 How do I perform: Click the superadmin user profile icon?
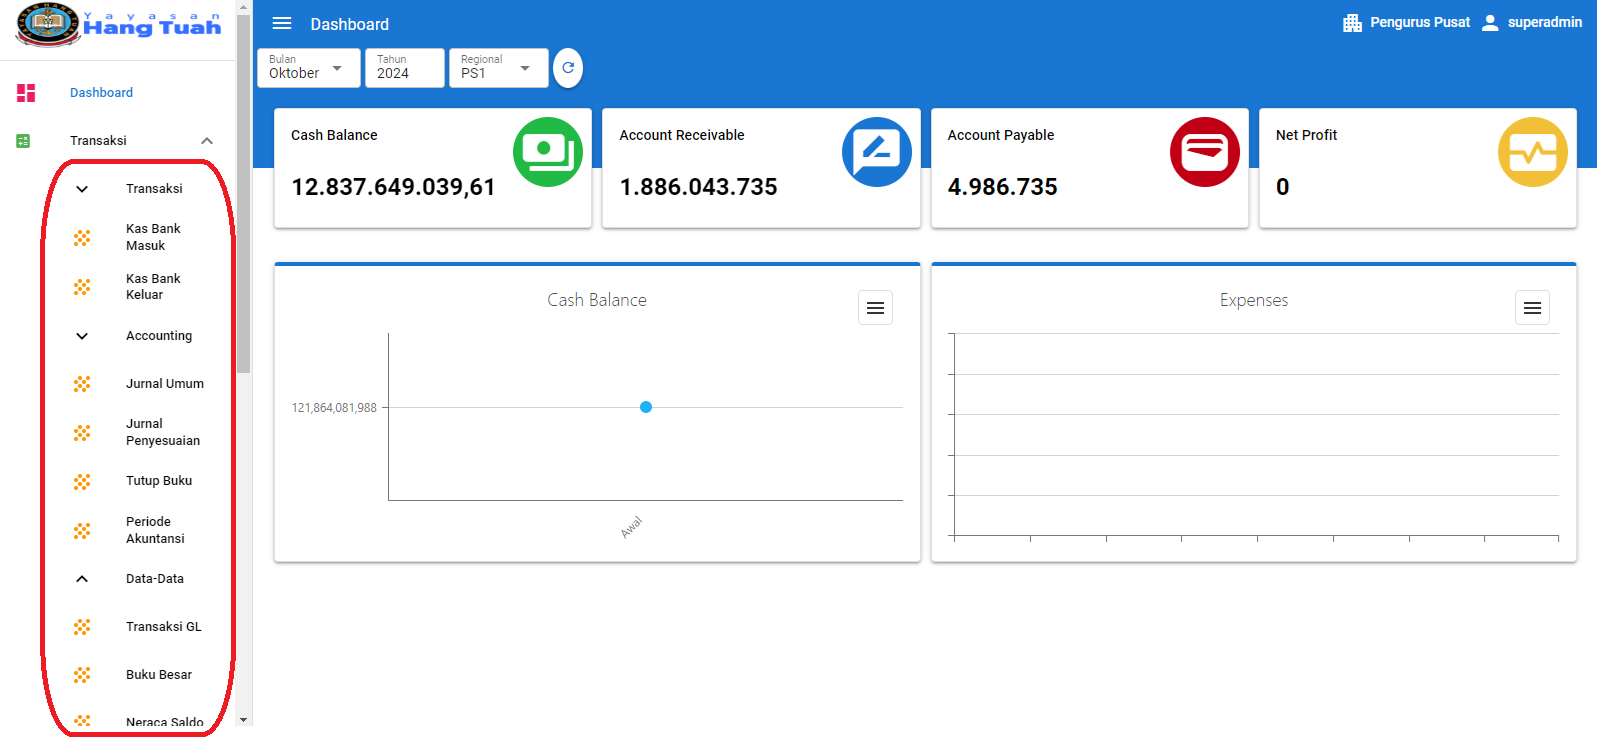1490,23
